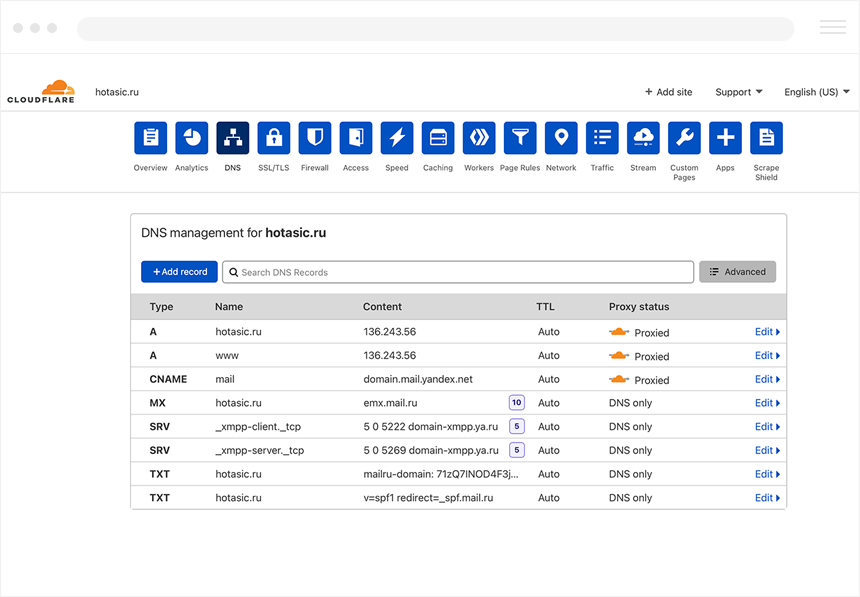Click the Add site link
Image resolution: width=860 pixels, height=597 pixels.
point(669,92)
